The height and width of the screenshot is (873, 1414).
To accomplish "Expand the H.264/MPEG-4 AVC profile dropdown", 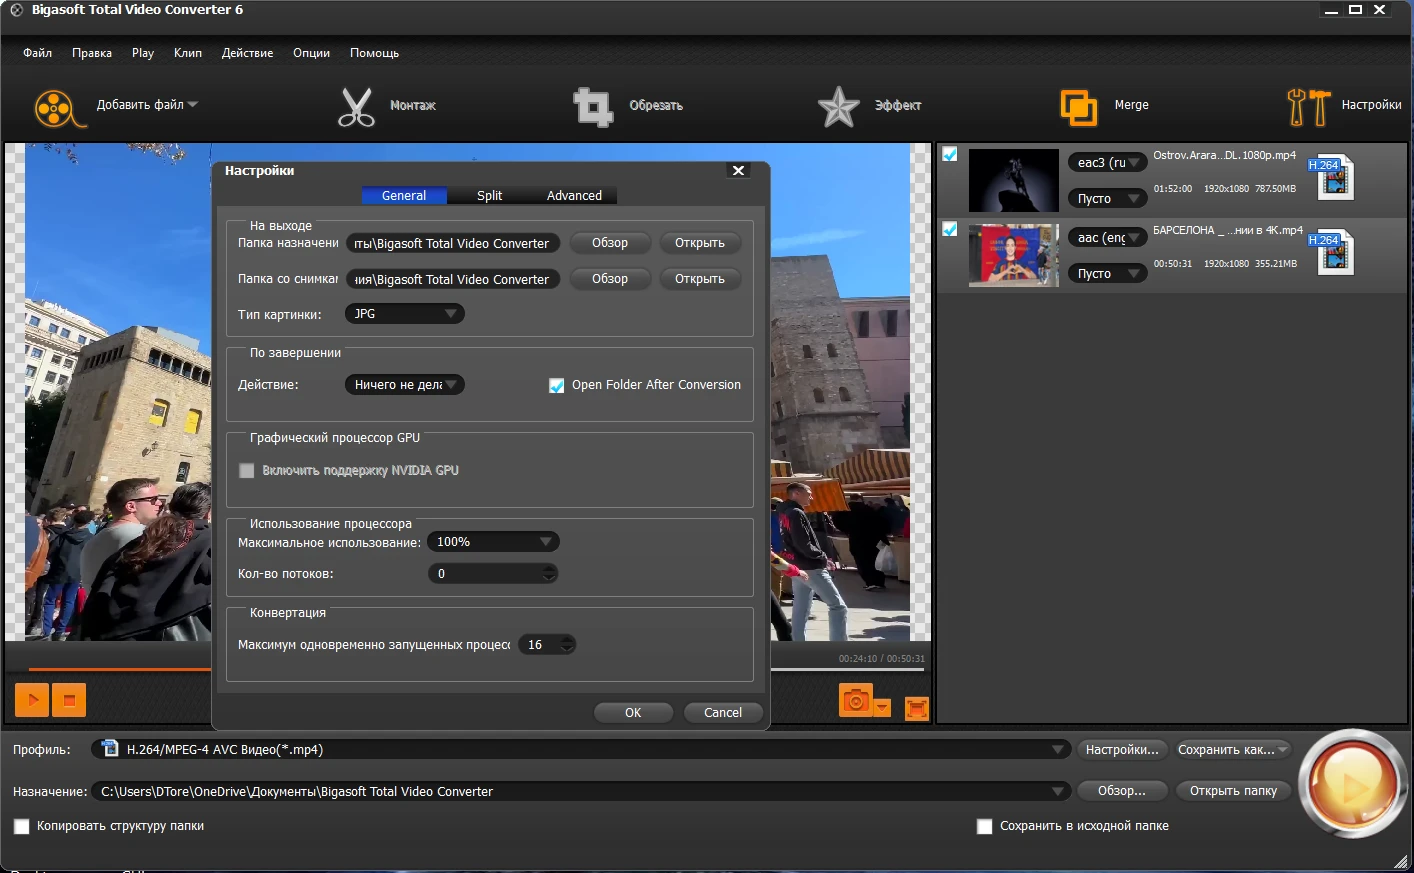I will coord(1058,750).
